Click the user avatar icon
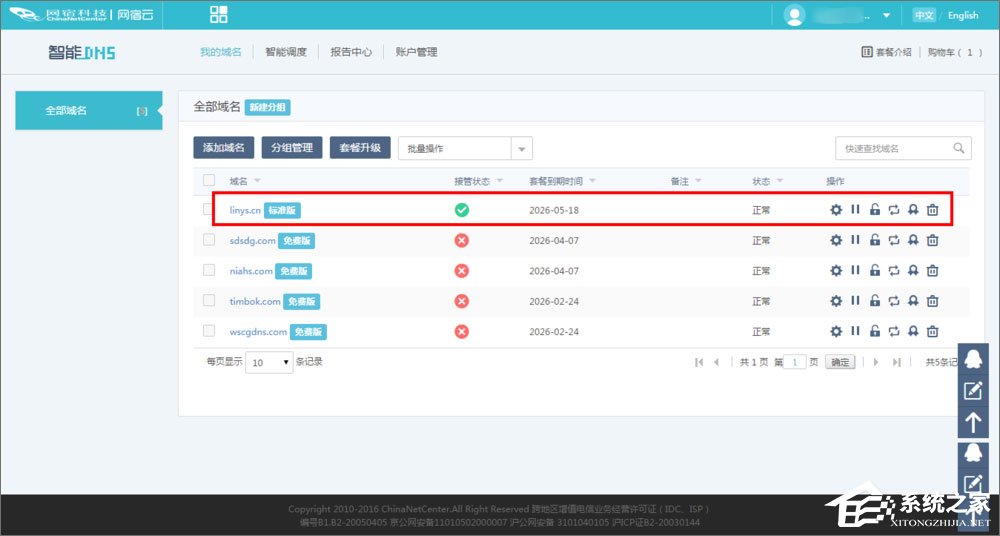This screenshot has width=1000, height=536. (x=795, y=15)
